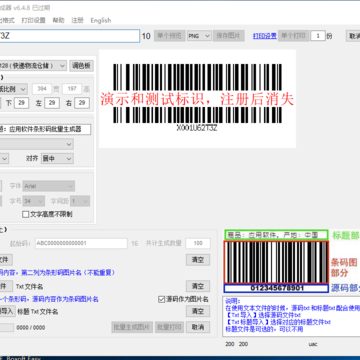360x360 pixels.
Task: Click the 右 margin field showing 29
Action: pyautogui.click(x=82, y=103)
